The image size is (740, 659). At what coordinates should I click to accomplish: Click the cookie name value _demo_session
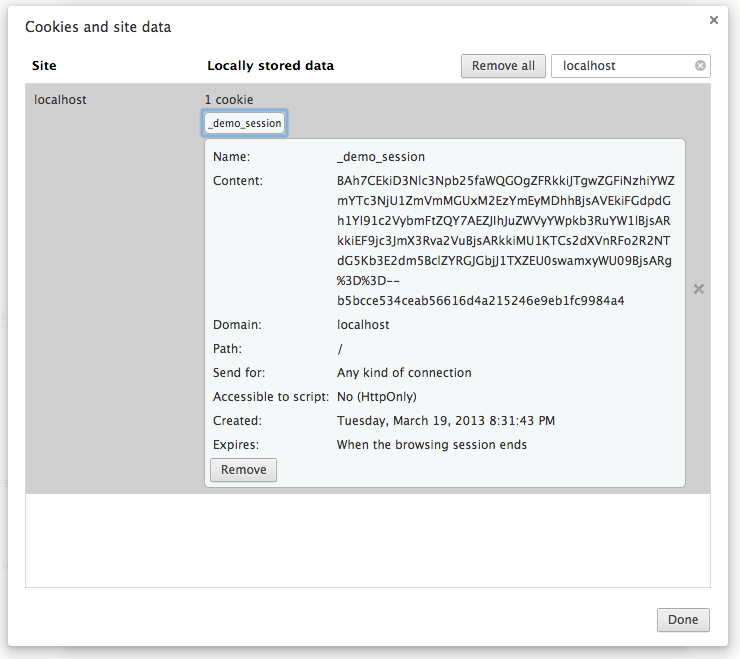click(381, 157)
